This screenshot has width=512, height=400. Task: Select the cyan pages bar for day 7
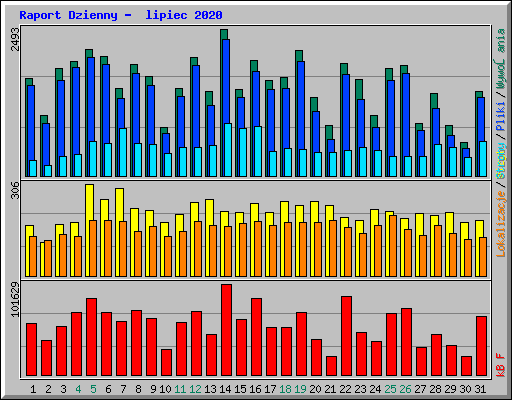[x=123, y=152]
